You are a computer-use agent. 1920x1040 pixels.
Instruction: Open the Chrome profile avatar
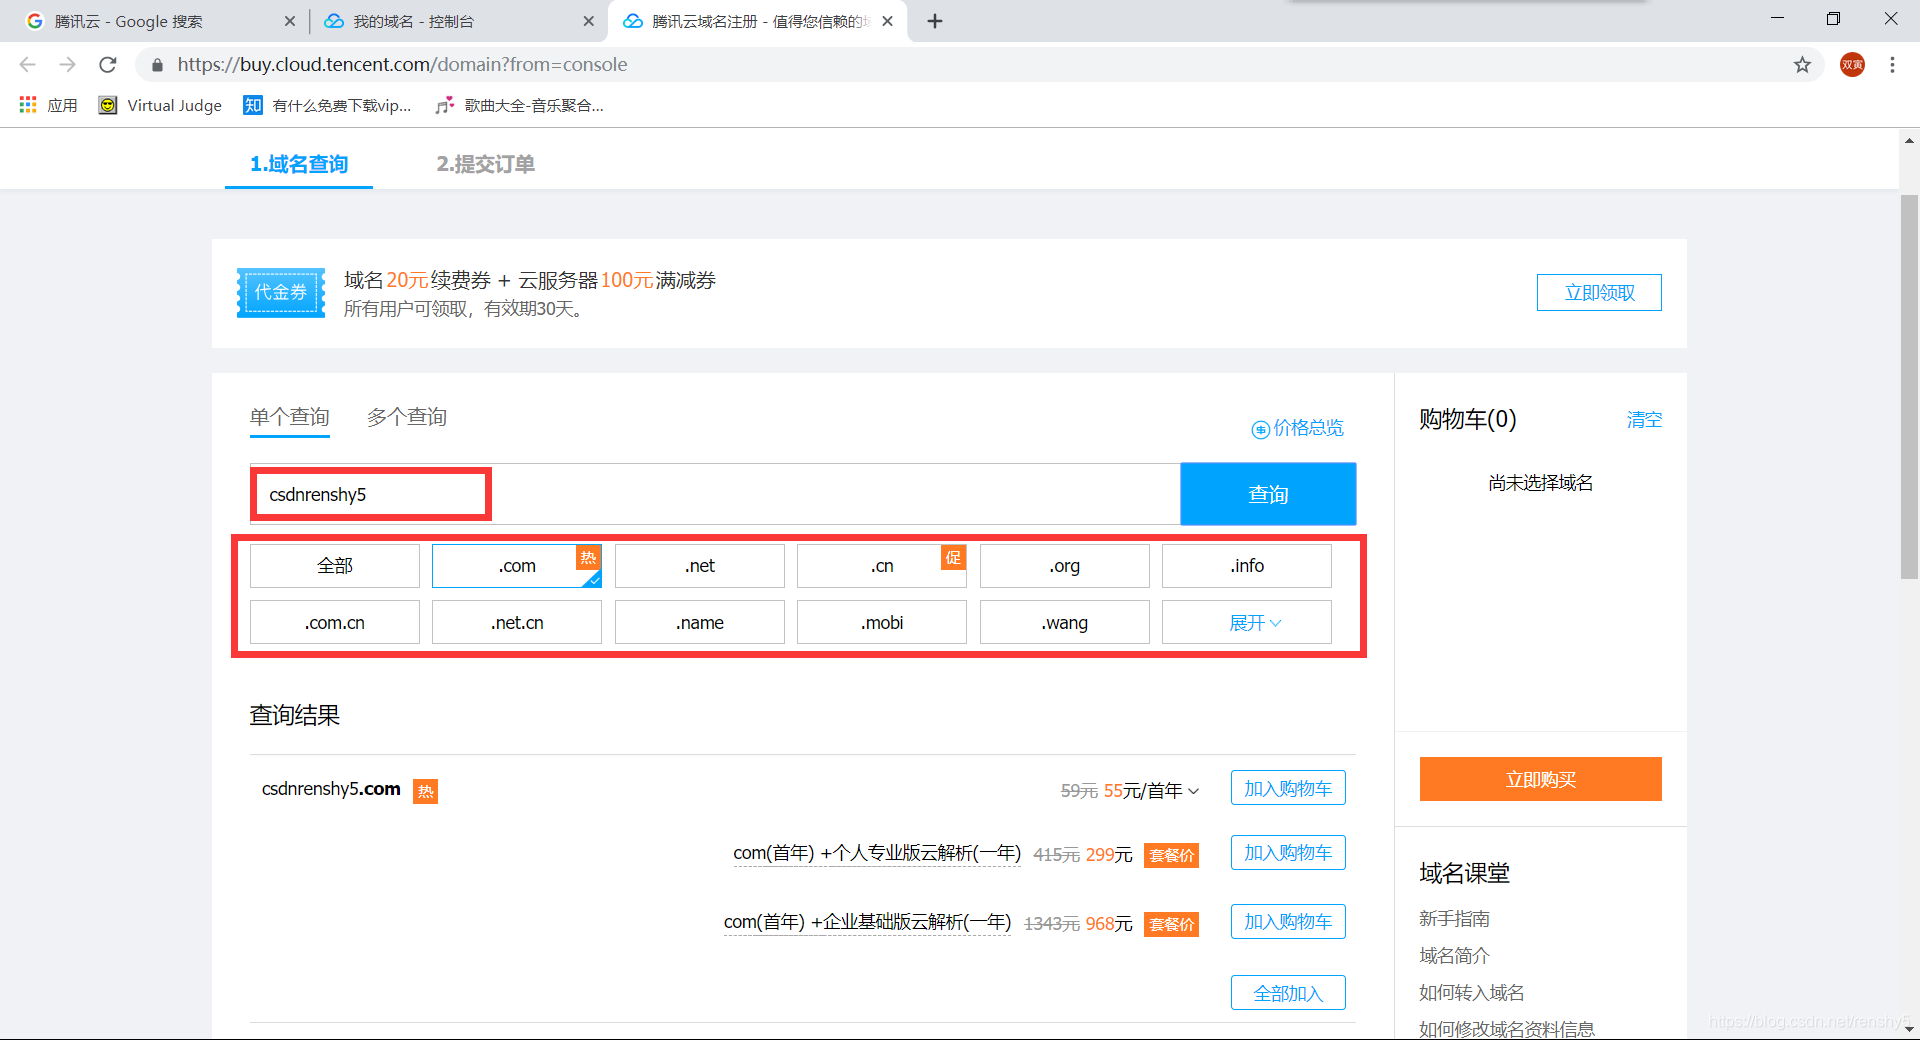coord(1852,65)
